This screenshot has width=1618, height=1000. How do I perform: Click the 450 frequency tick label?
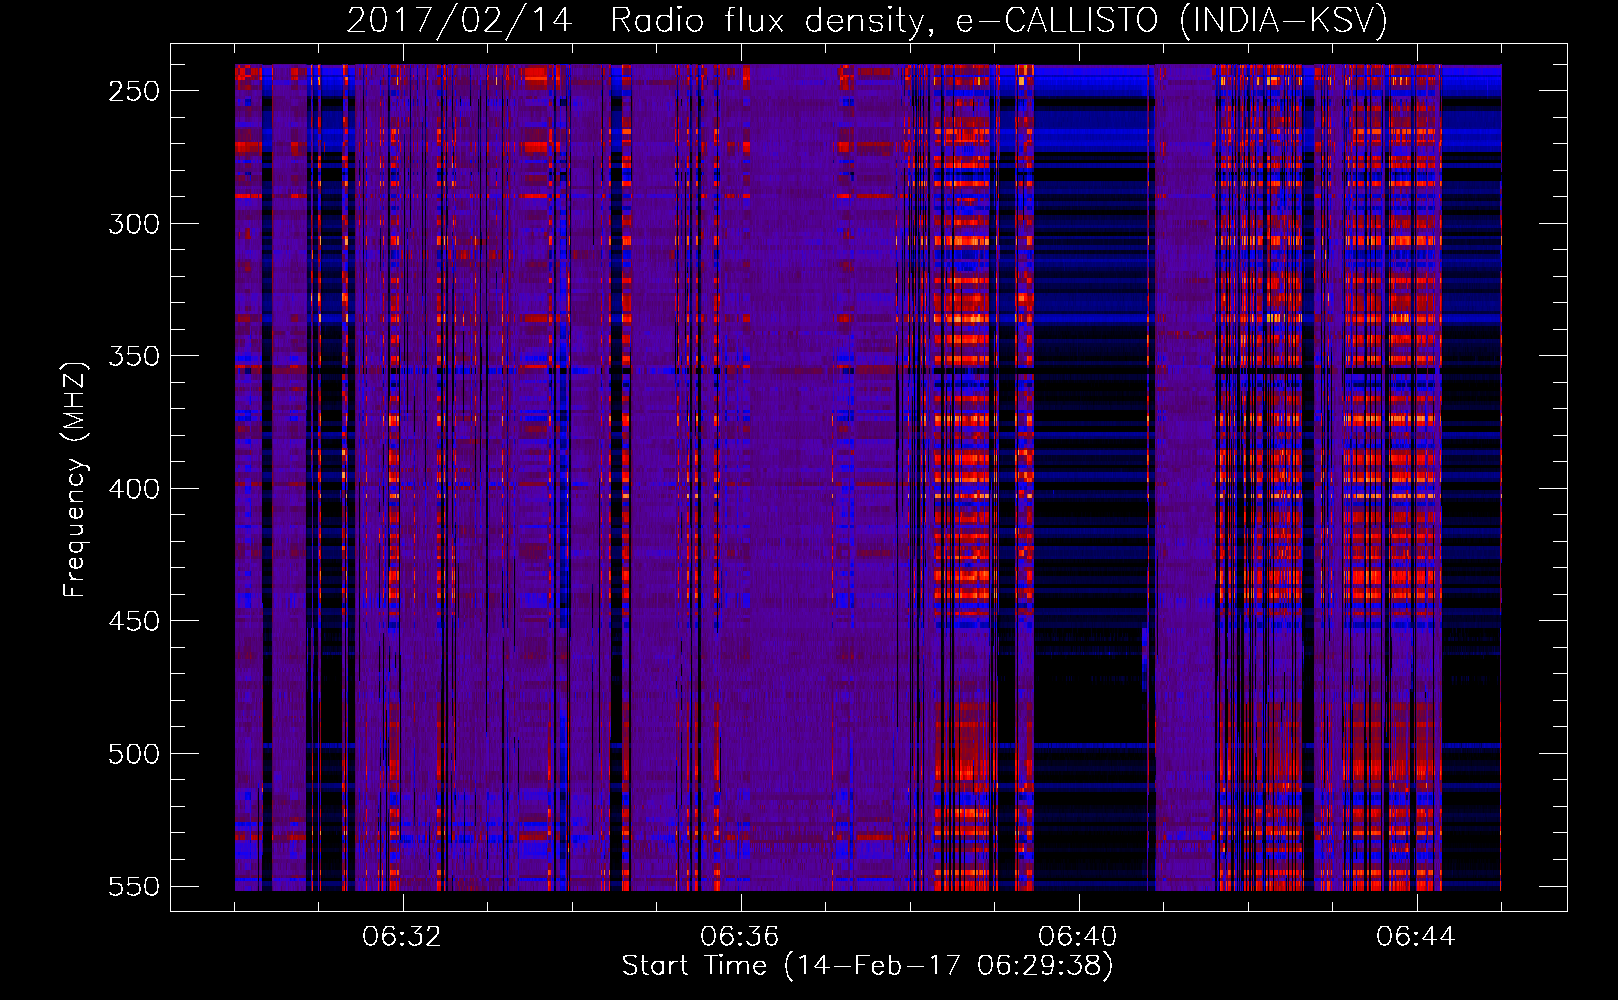134,621
